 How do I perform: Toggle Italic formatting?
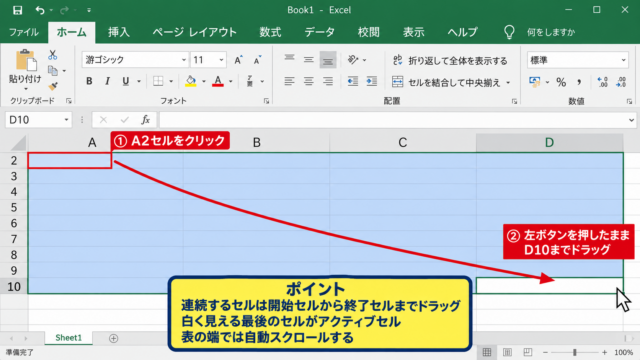coord(107,81)
